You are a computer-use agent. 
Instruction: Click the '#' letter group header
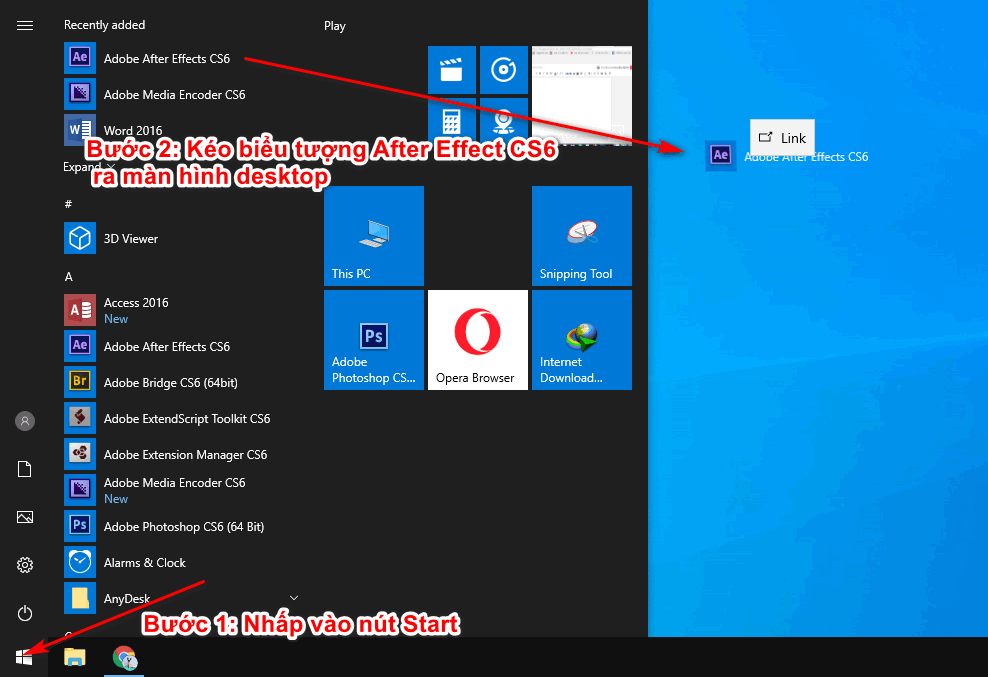pyautogui.click(x=68, y=204)
